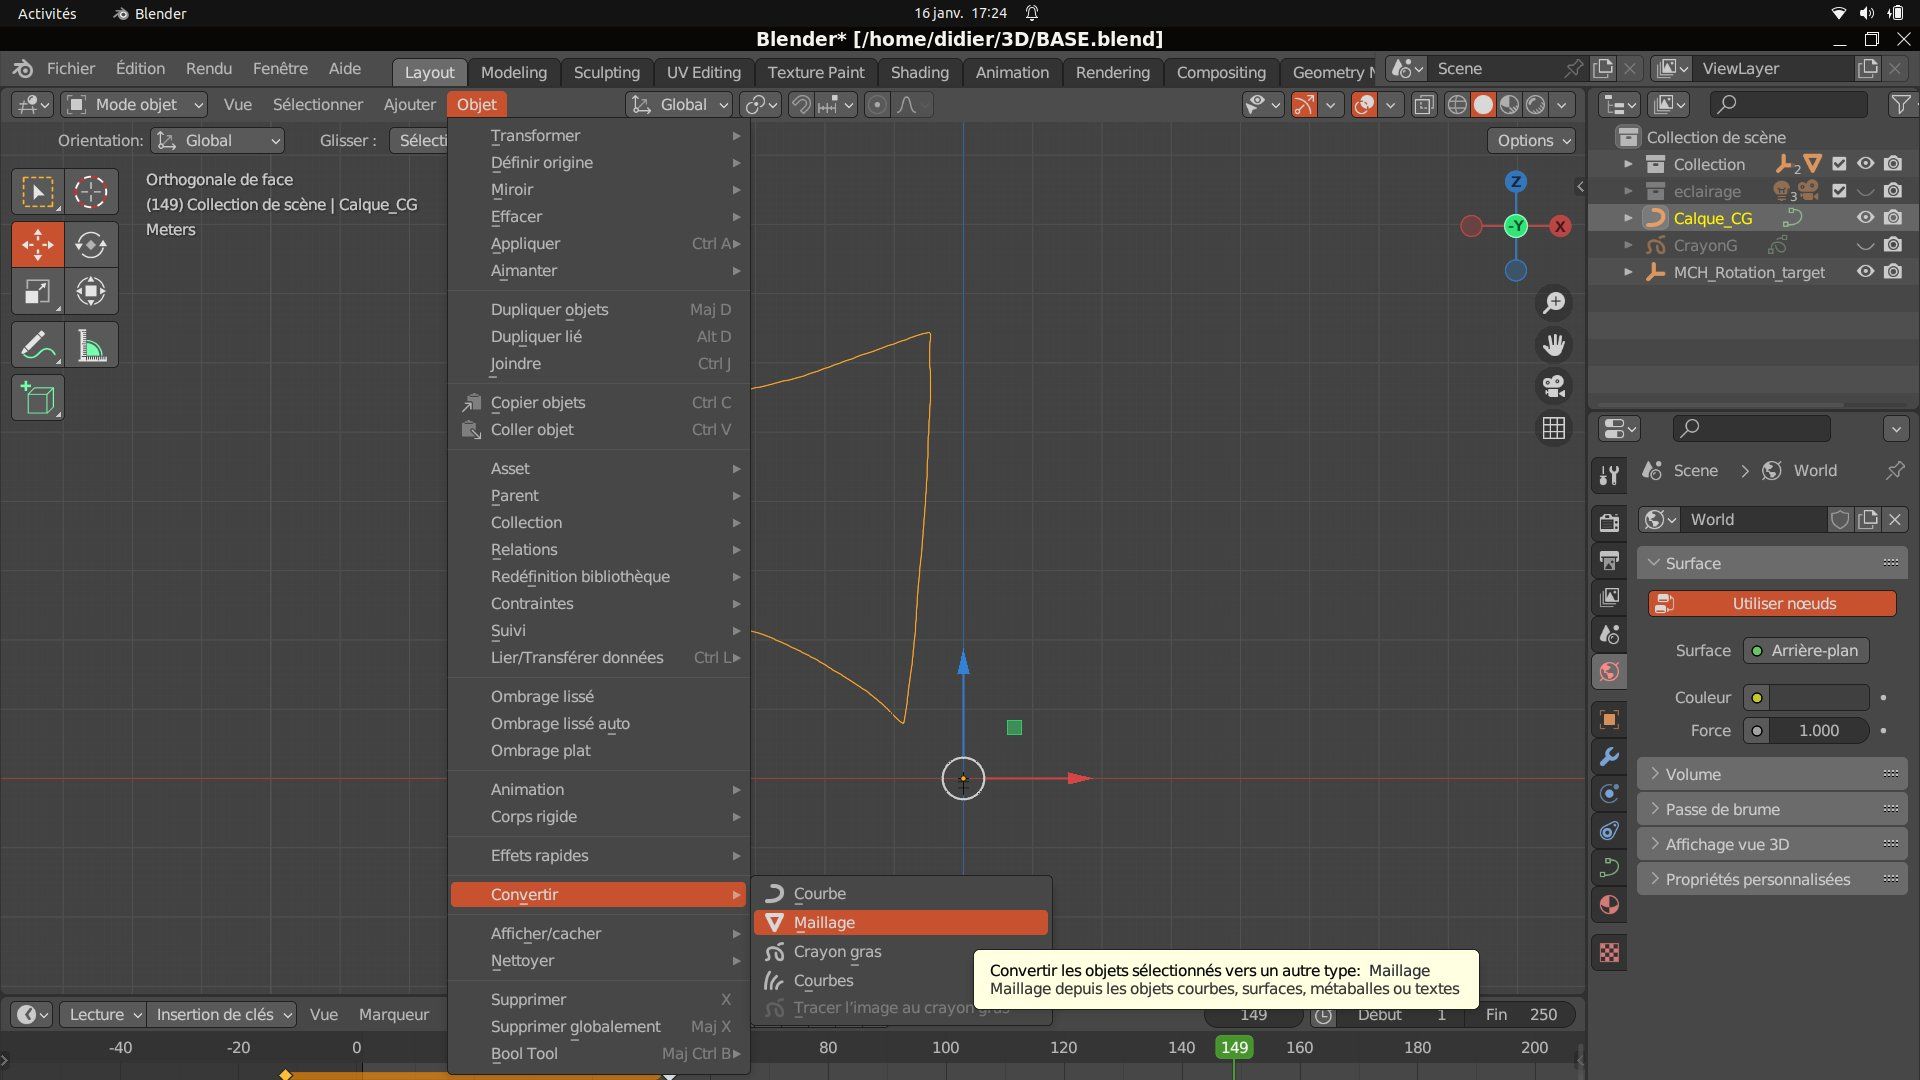Screen dimensions: 1920x1080
Task: Uncheck the Collection exclude checkbox
Action: point(1839,164)
